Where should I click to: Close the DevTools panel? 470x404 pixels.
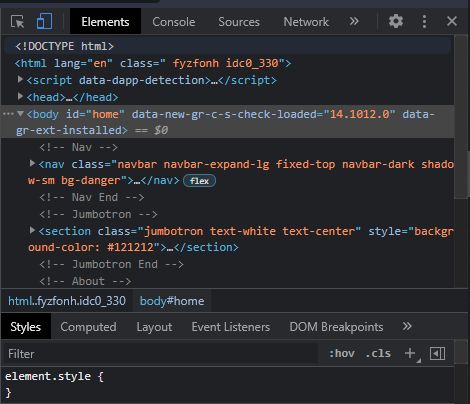point(452,22)
